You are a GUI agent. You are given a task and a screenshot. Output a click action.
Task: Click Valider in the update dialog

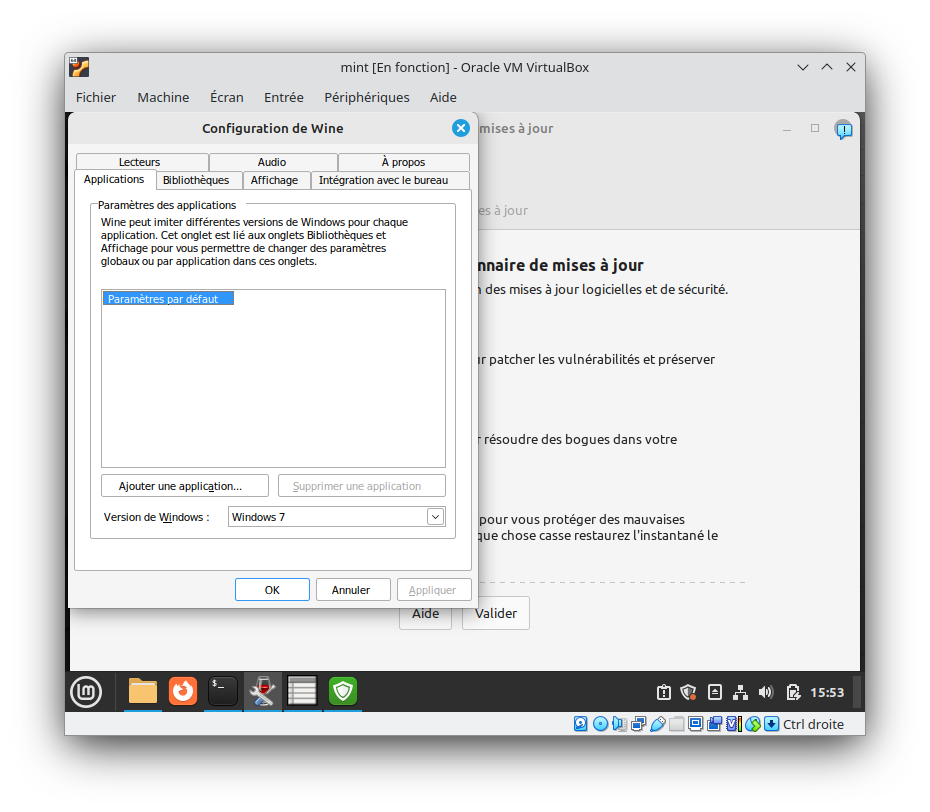tap(495, 613)
